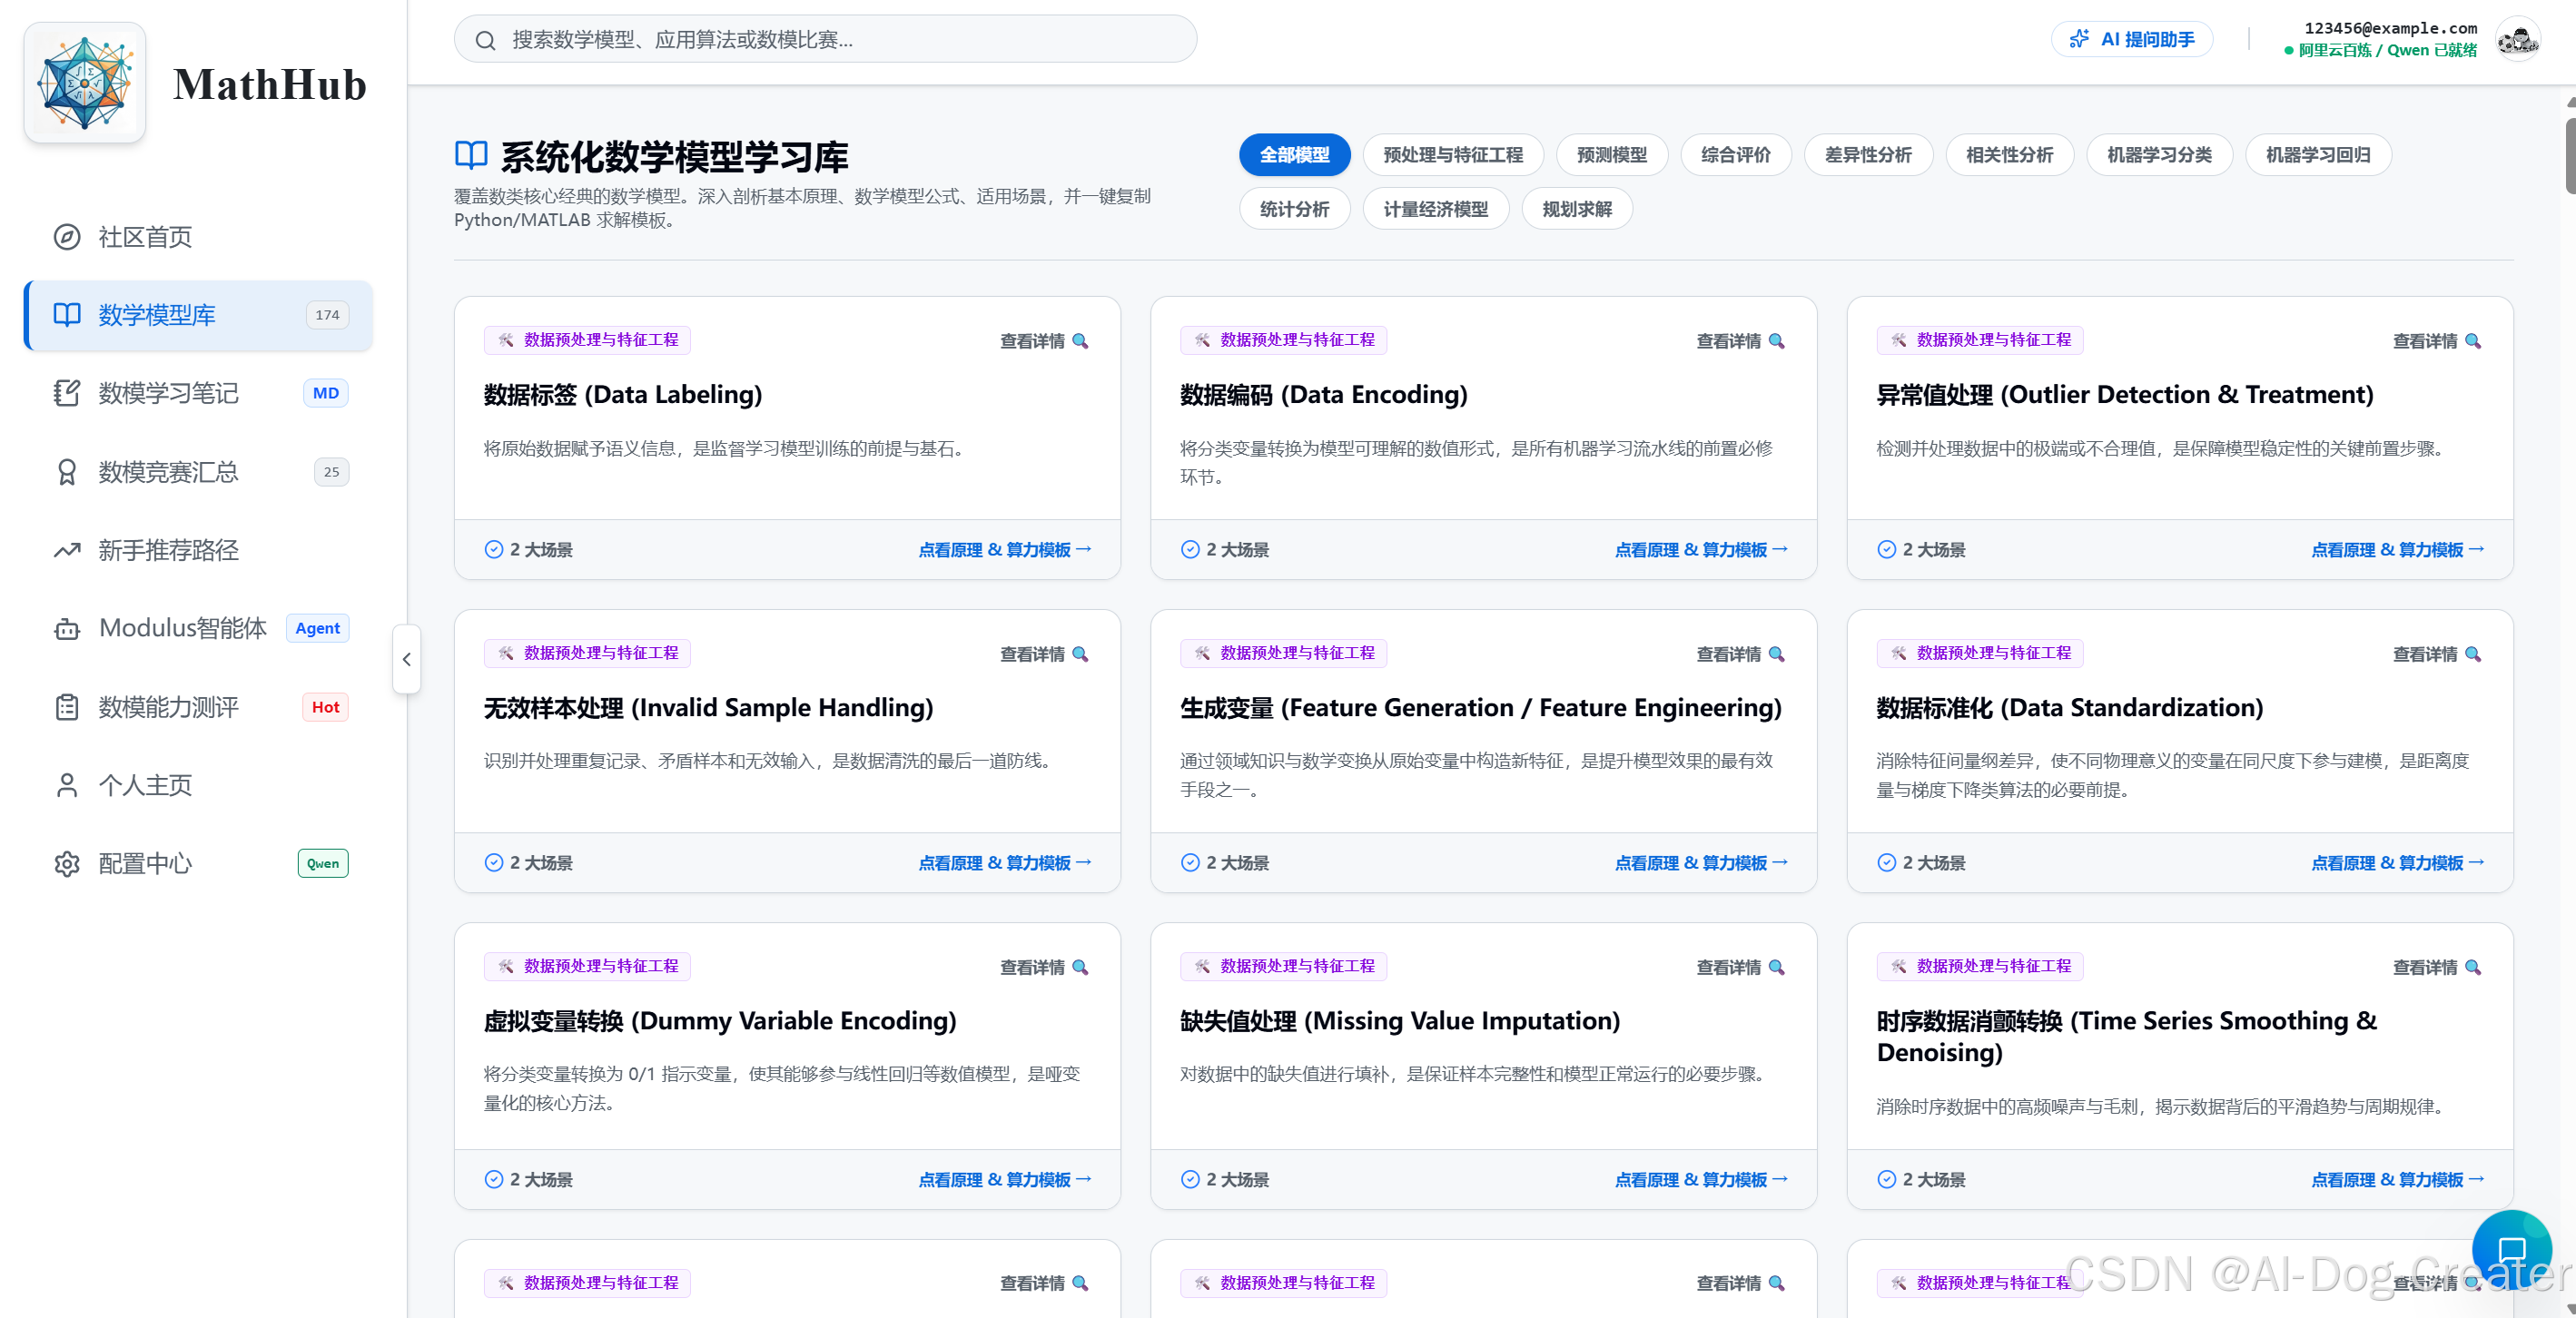Filter by 机器学习回归
Screen dimensions: 2576x1318
tap(2318, 155)
